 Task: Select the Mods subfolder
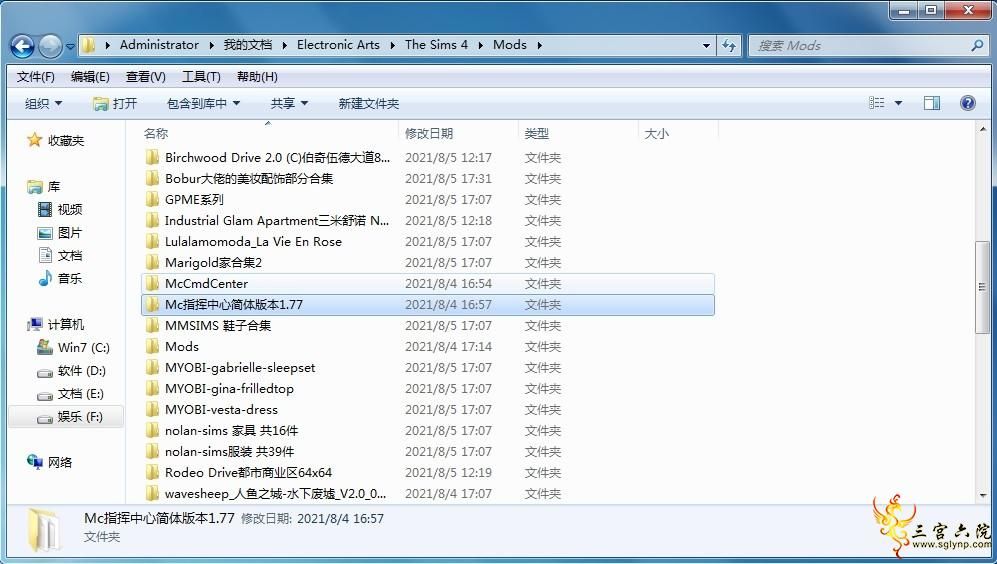pos(428,347)
